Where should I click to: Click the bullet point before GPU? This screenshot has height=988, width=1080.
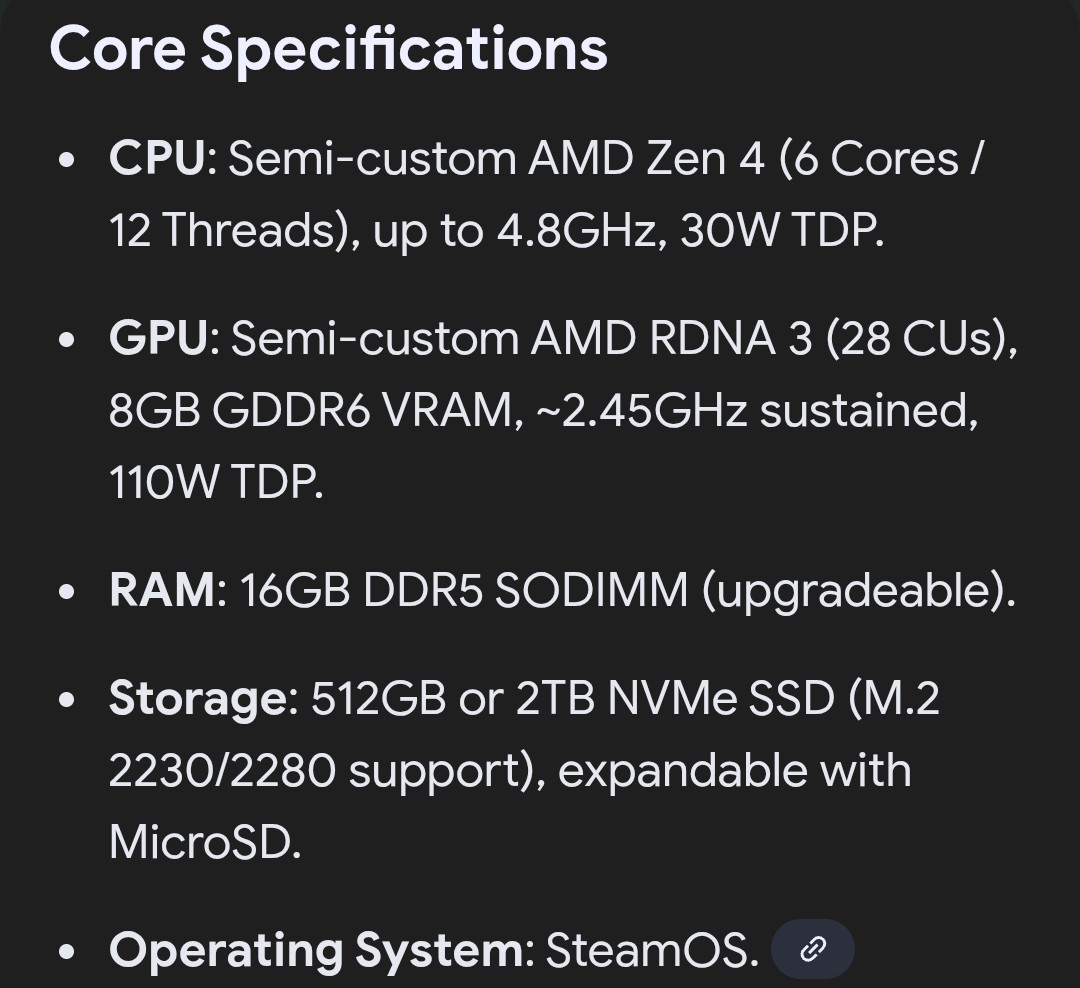point(67,340)
